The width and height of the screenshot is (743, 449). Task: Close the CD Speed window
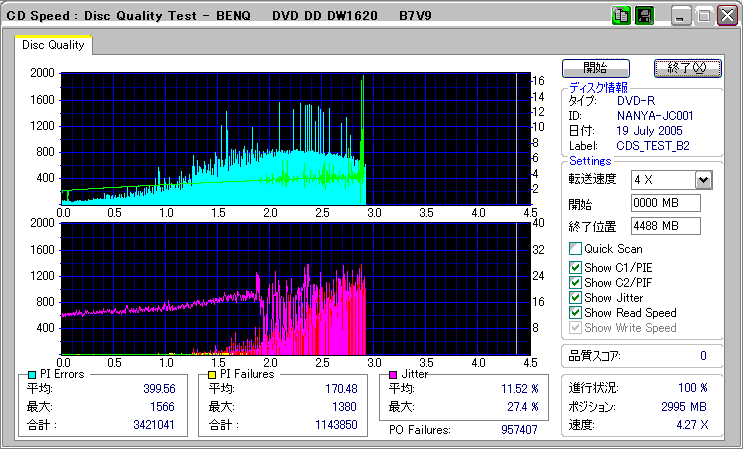click(727, 16)
